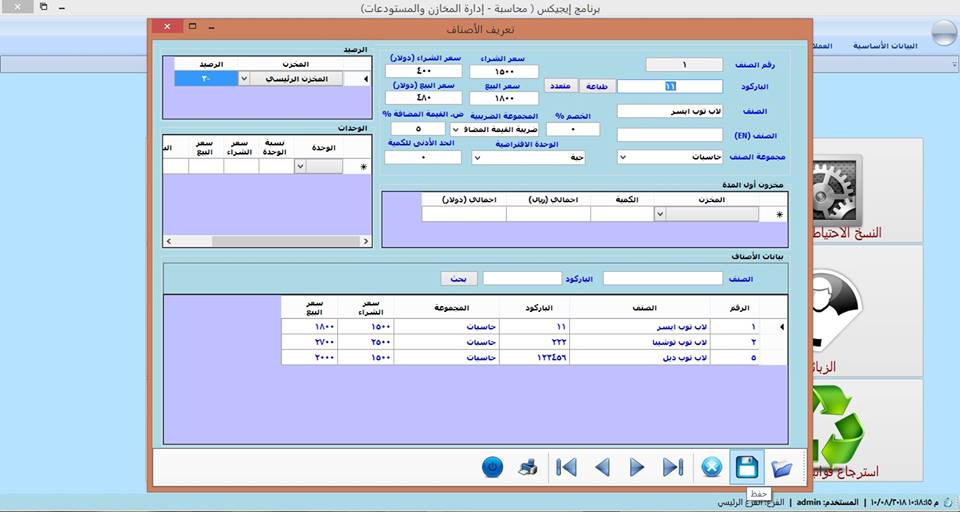
Task: Click the الصنف name field لاب توب ايسر
Action: pos(670,111)
